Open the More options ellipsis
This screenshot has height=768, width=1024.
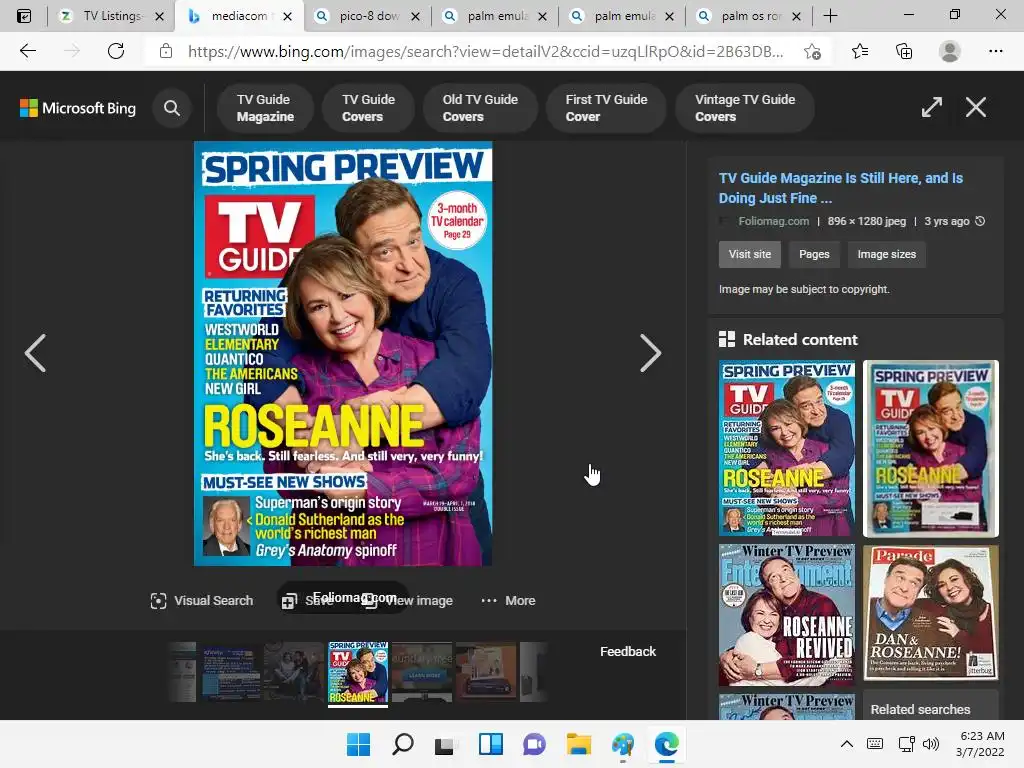[x=508, y=600]
